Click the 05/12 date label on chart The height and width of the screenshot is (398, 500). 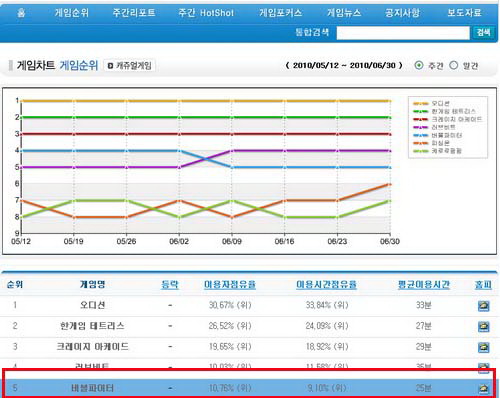(21, 241)
